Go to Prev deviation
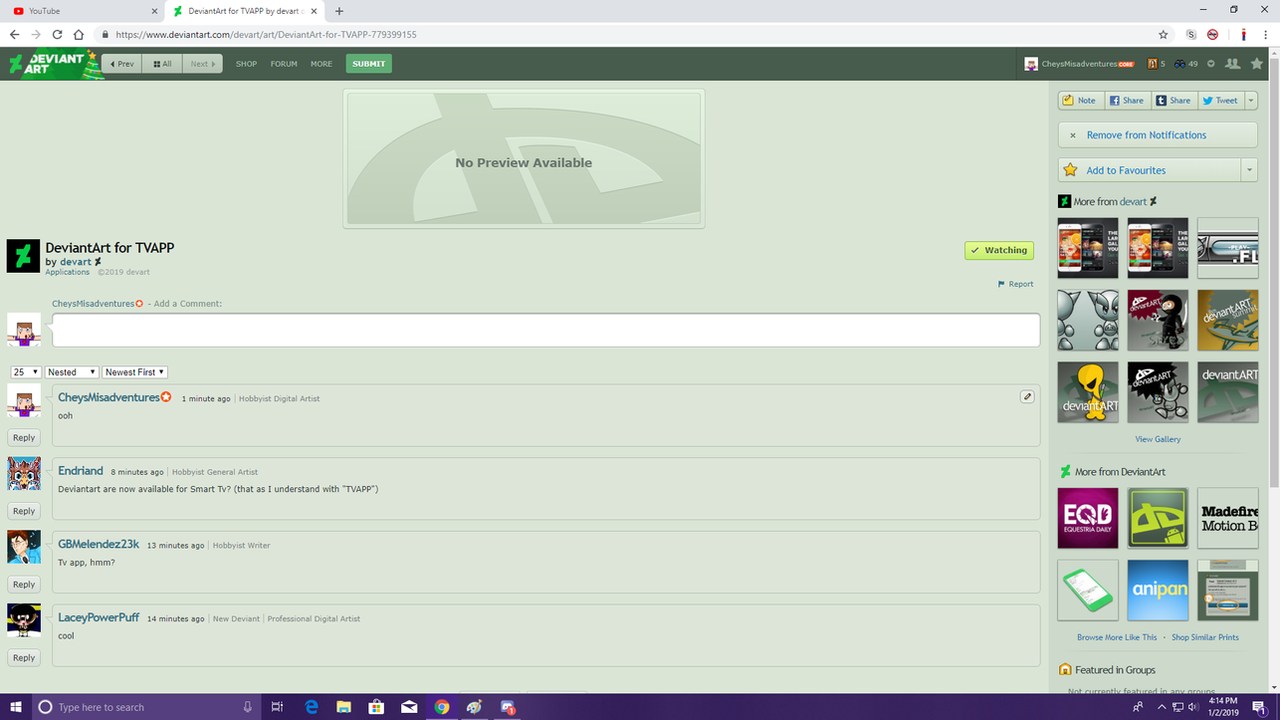The height and width of the screenshot is (720, 1280). pyautogui.click(x=122, y=64)
